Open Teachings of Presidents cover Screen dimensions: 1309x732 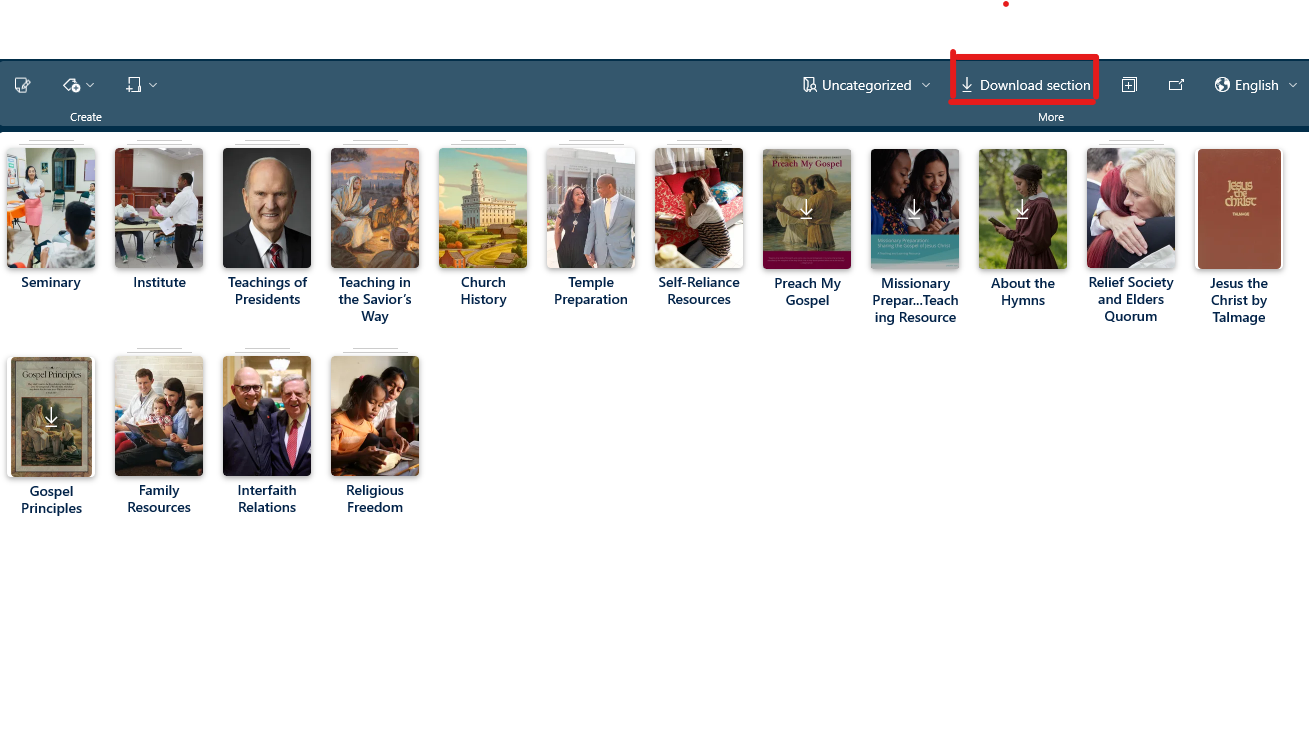(x=267, y=208)
